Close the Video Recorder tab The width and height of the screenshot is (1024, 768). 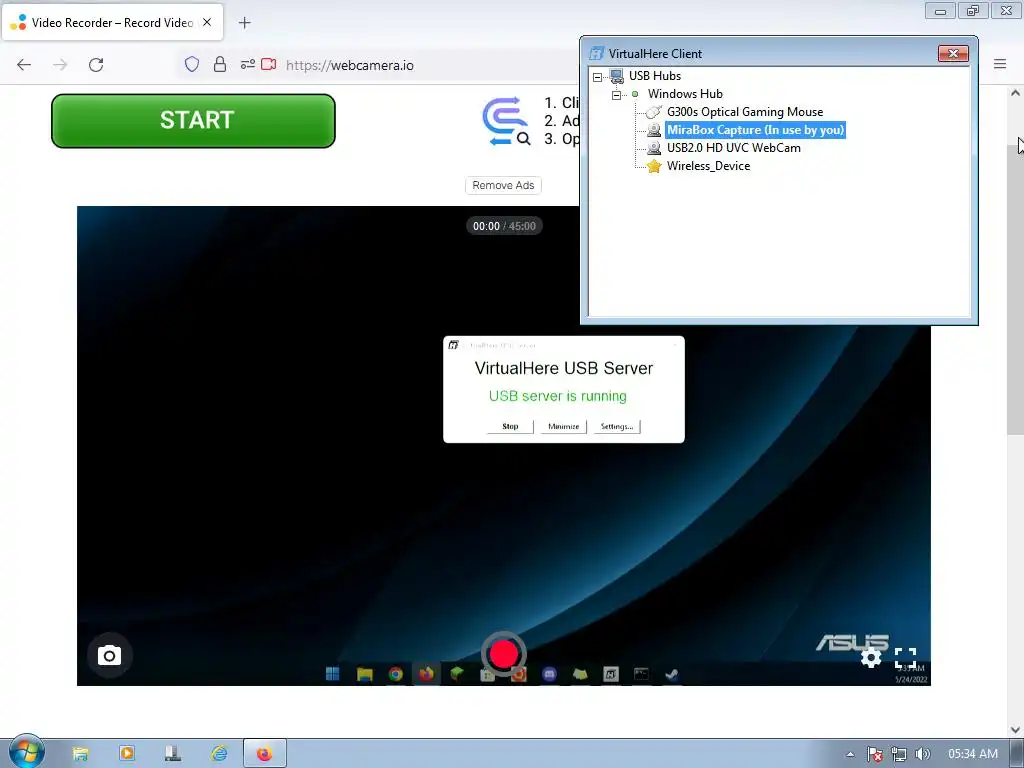click(x=207, y=22)
